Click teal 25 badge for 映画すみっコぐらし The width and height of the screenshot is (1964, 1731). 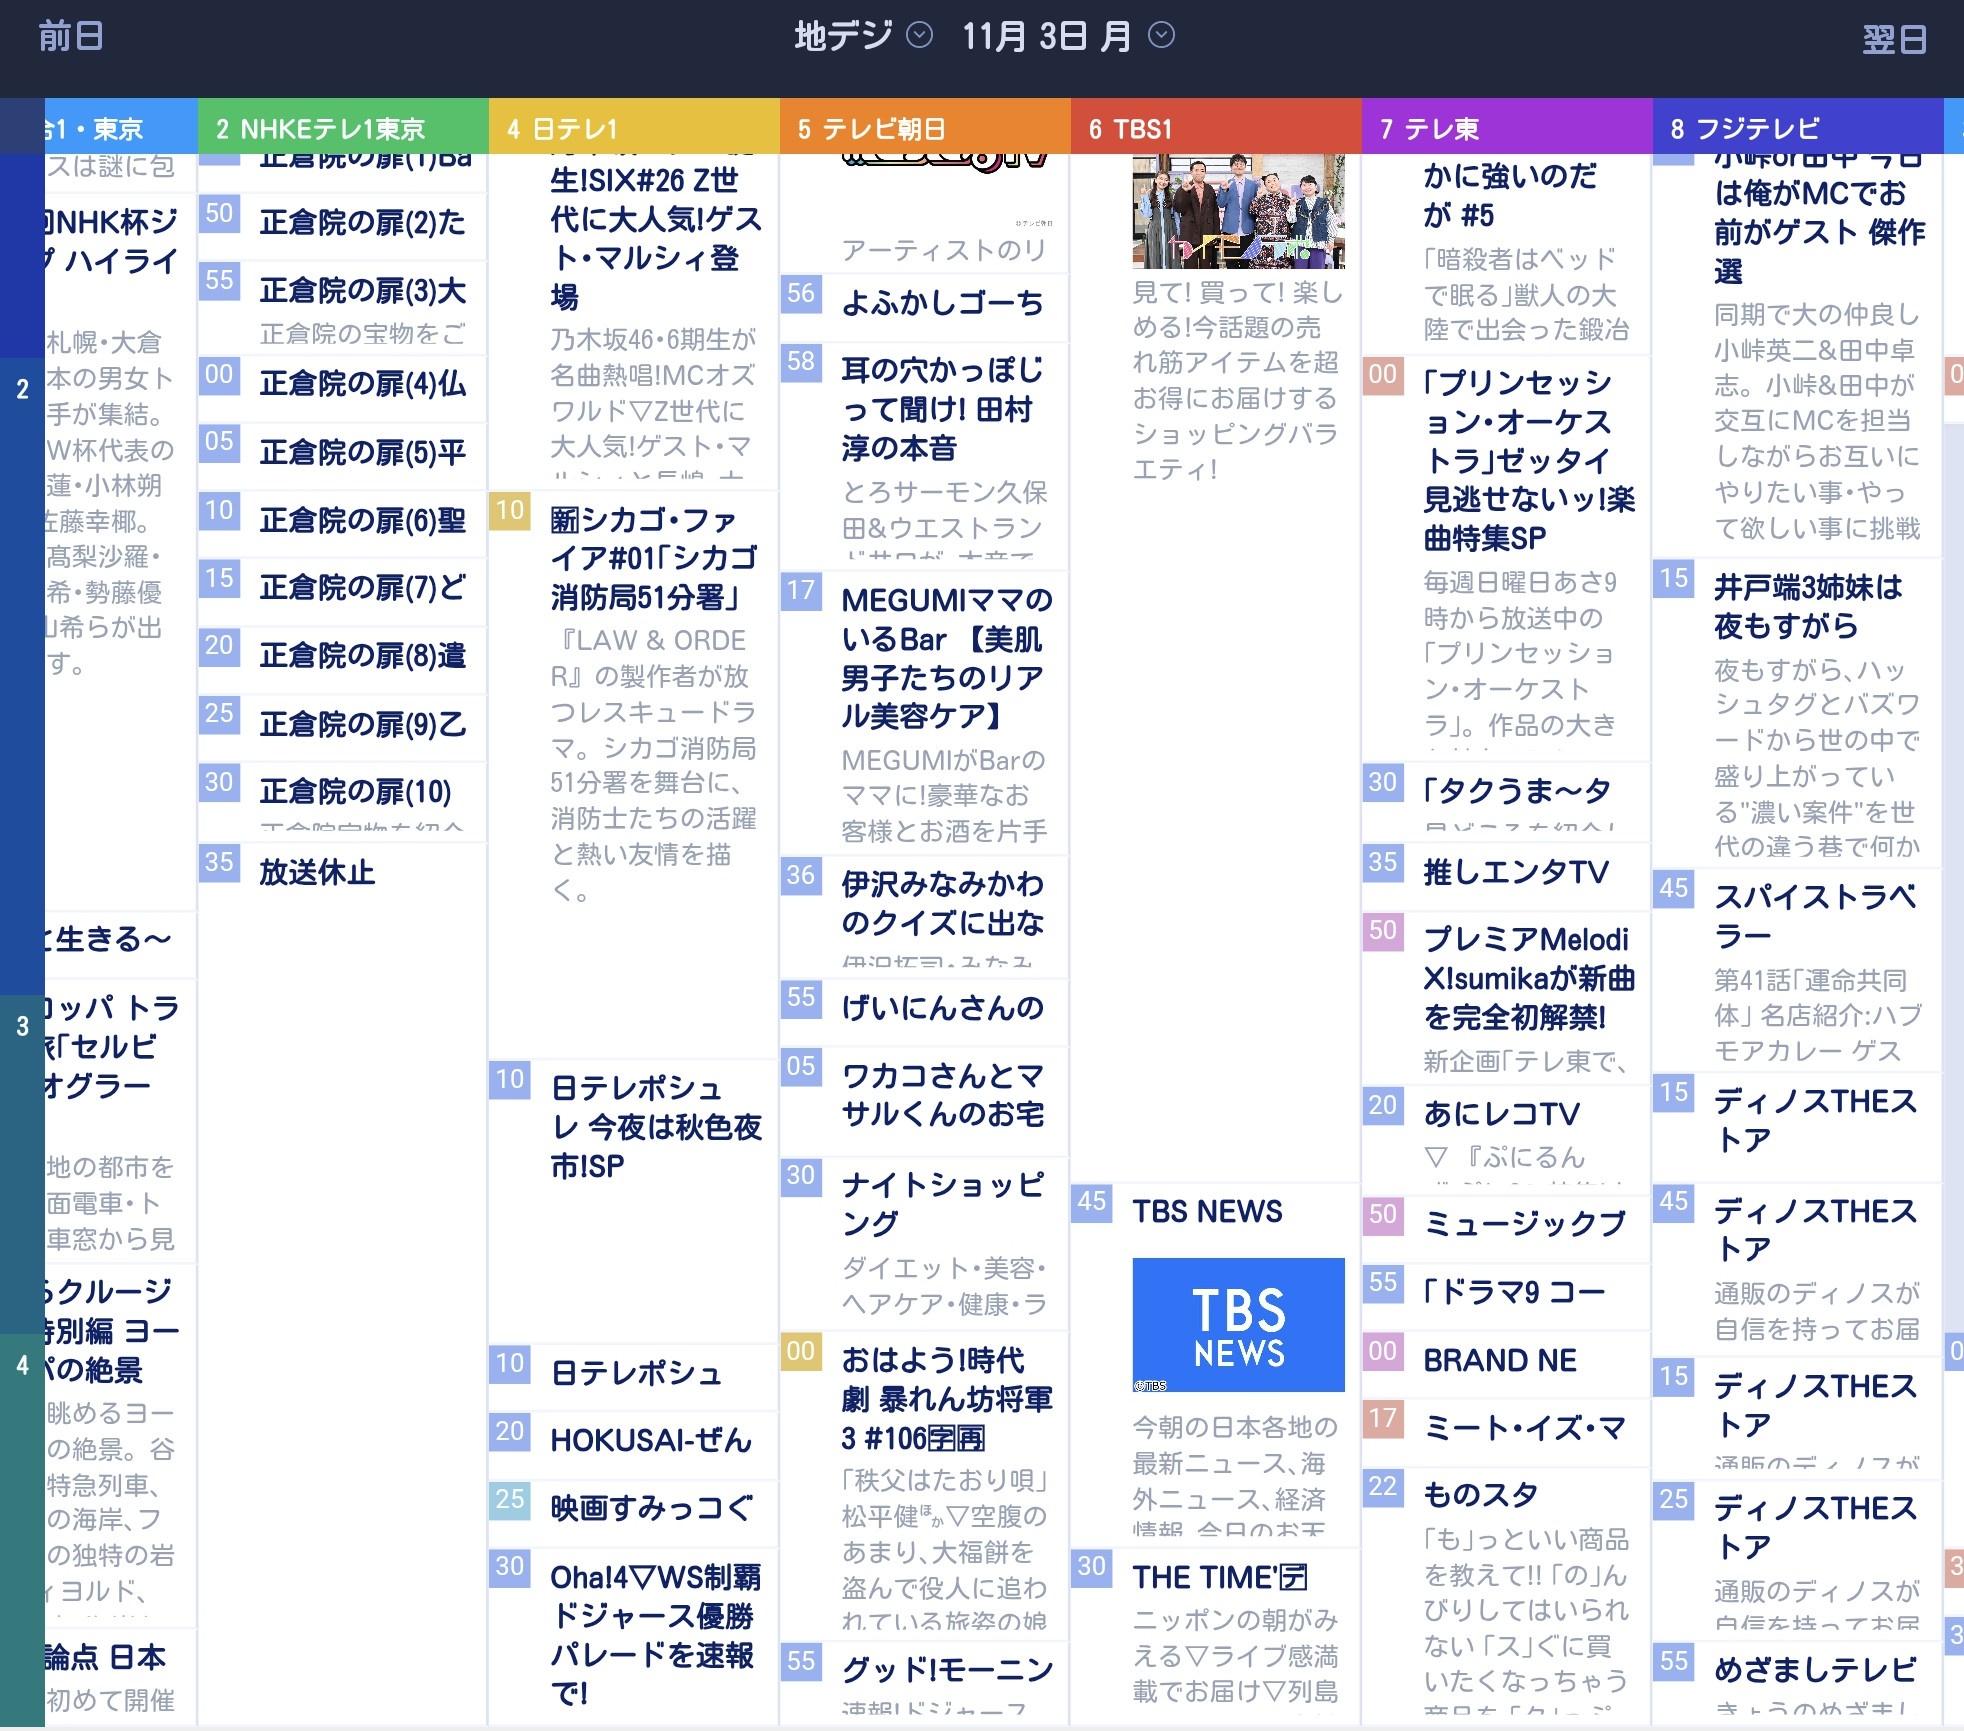[x=510, y=1499]
